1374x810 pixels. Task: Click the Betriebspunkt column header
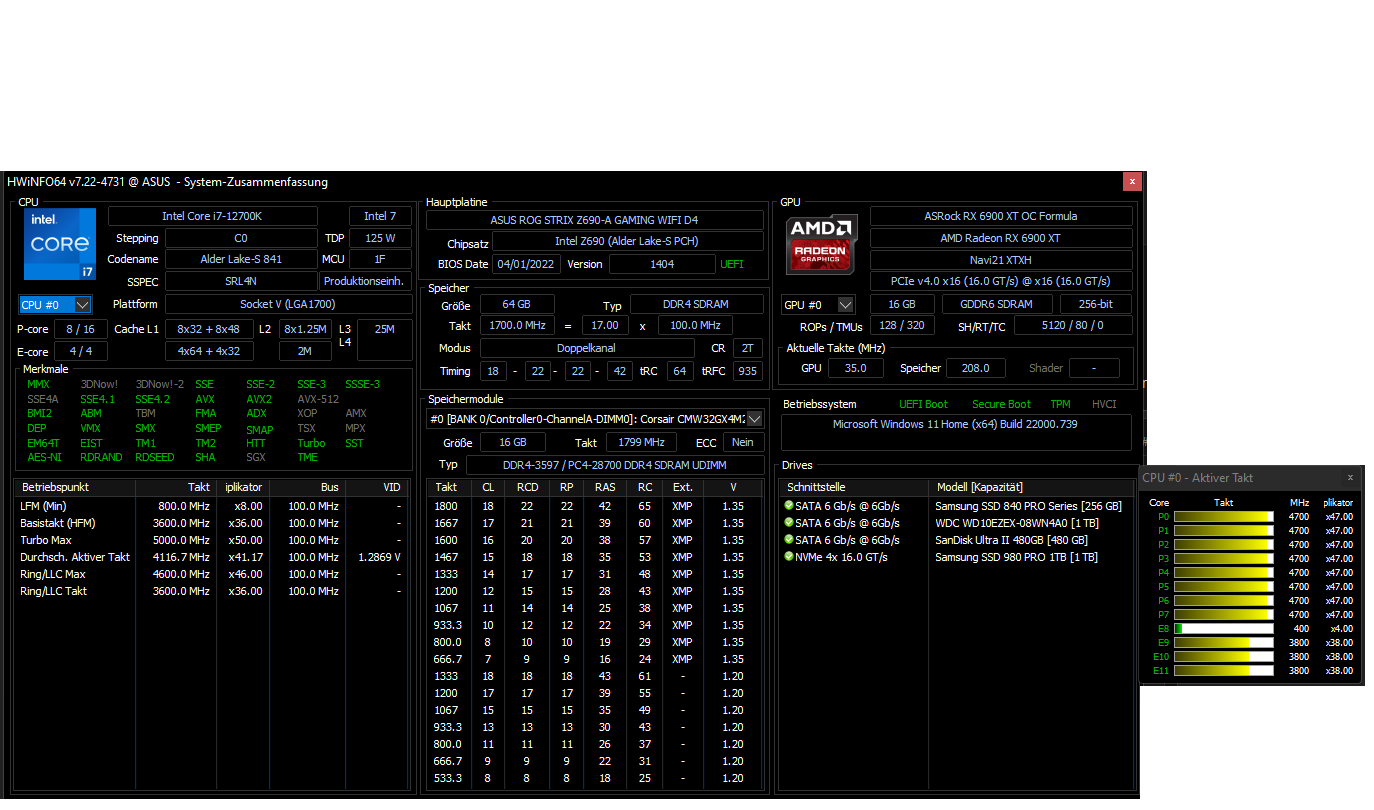75,488
